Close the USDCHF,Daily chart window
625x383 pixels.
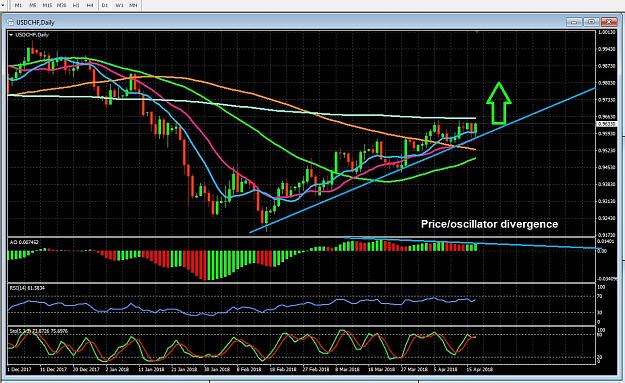pos(609,22)
